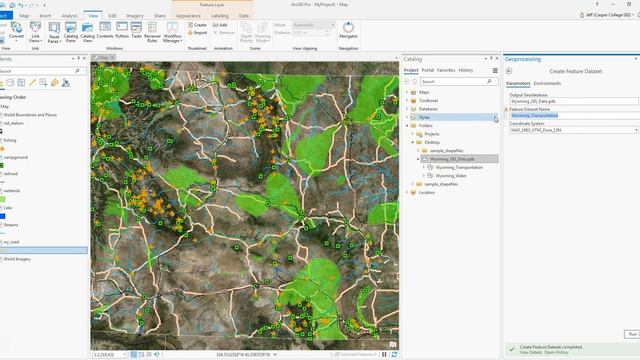Viewport: 640px width, 360px height.
Task: Click Create thumbnail
Action: 197,25
